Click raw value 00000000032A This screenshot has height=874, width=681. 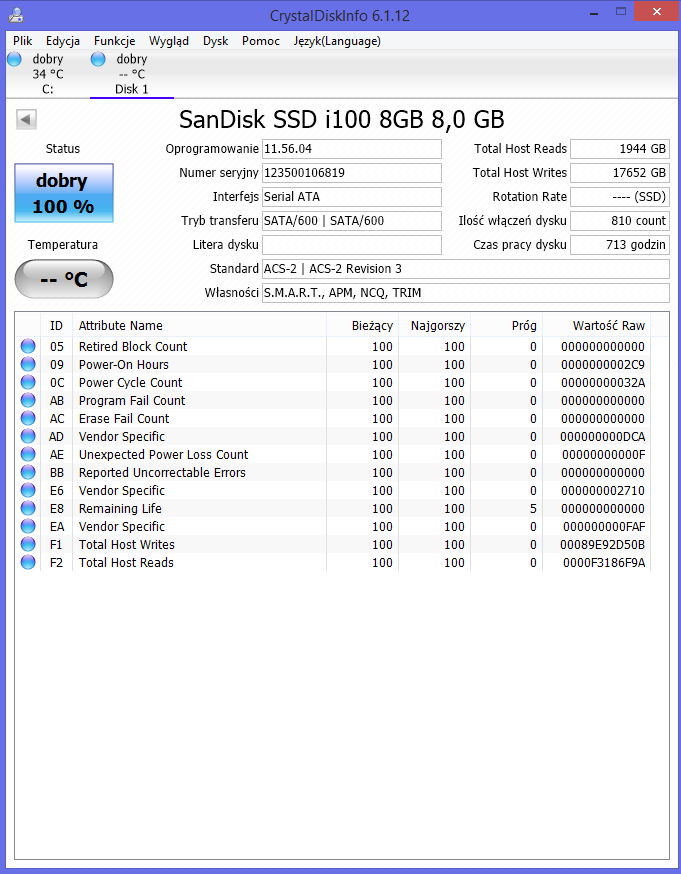tap(603, 382)
